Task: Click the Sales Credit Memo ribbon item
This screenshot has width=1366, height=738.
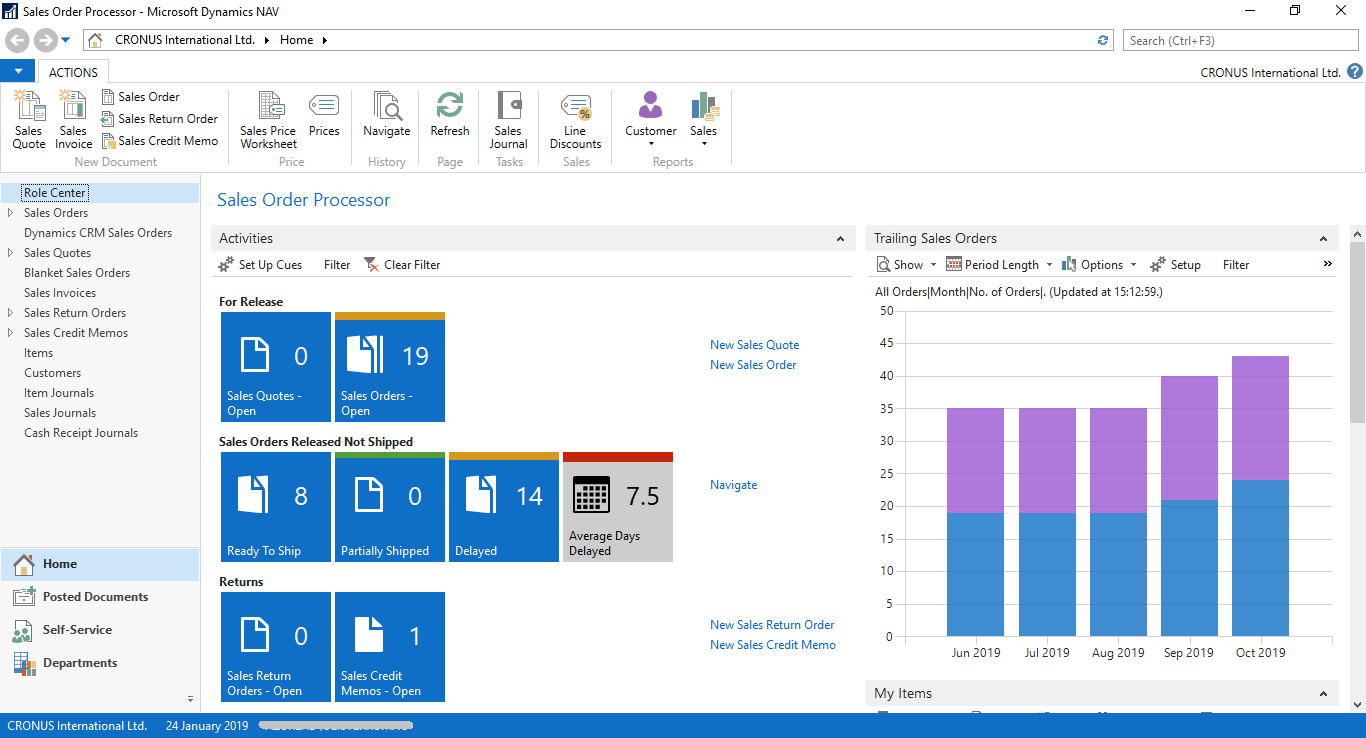Action: coord(159,141)
